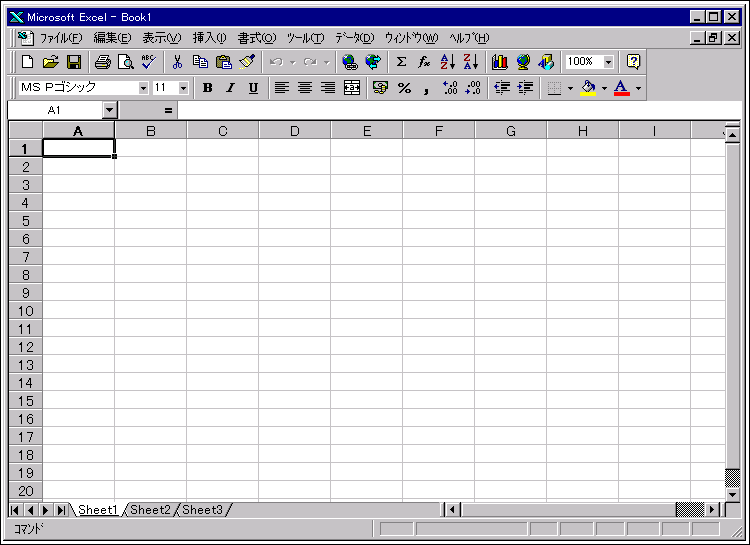Sort descending with the Z-A icon
Viewport: 750px width, 545px height.
471,62
